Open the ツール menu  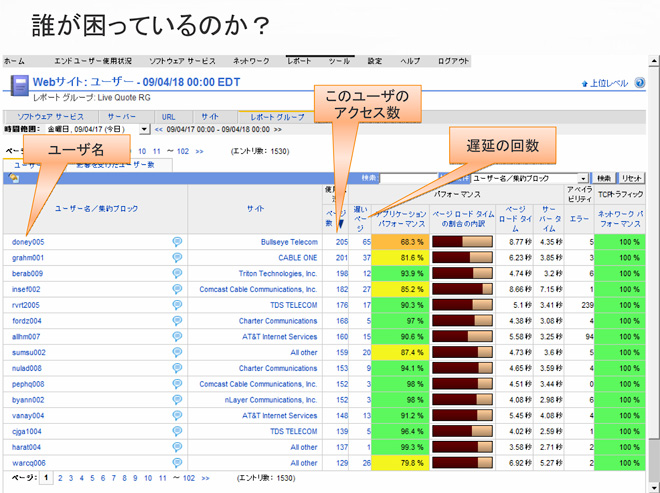tap(339, 61)
